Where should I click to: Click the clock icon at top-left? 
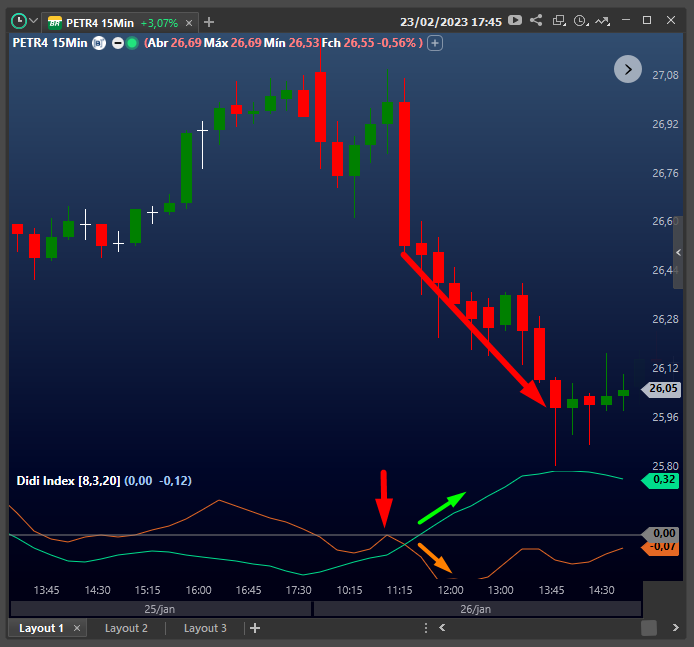pos(19,21)
